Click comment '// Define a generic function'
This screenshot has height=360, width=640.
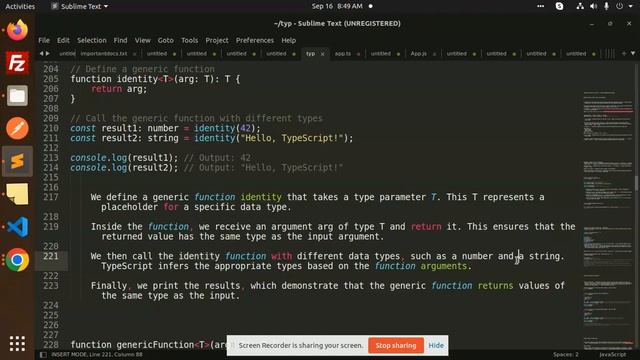[x=142, y=69]
